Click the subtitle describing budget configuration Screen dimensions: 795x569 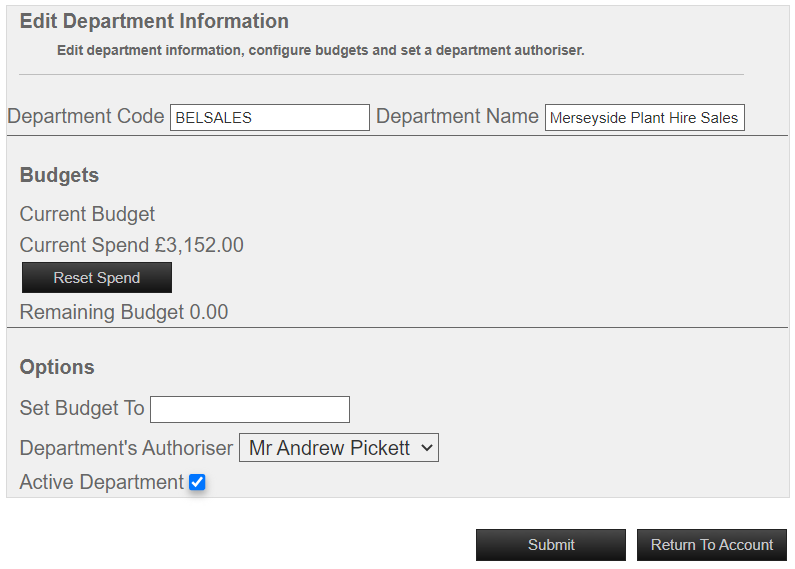click(x=320, y=50)
